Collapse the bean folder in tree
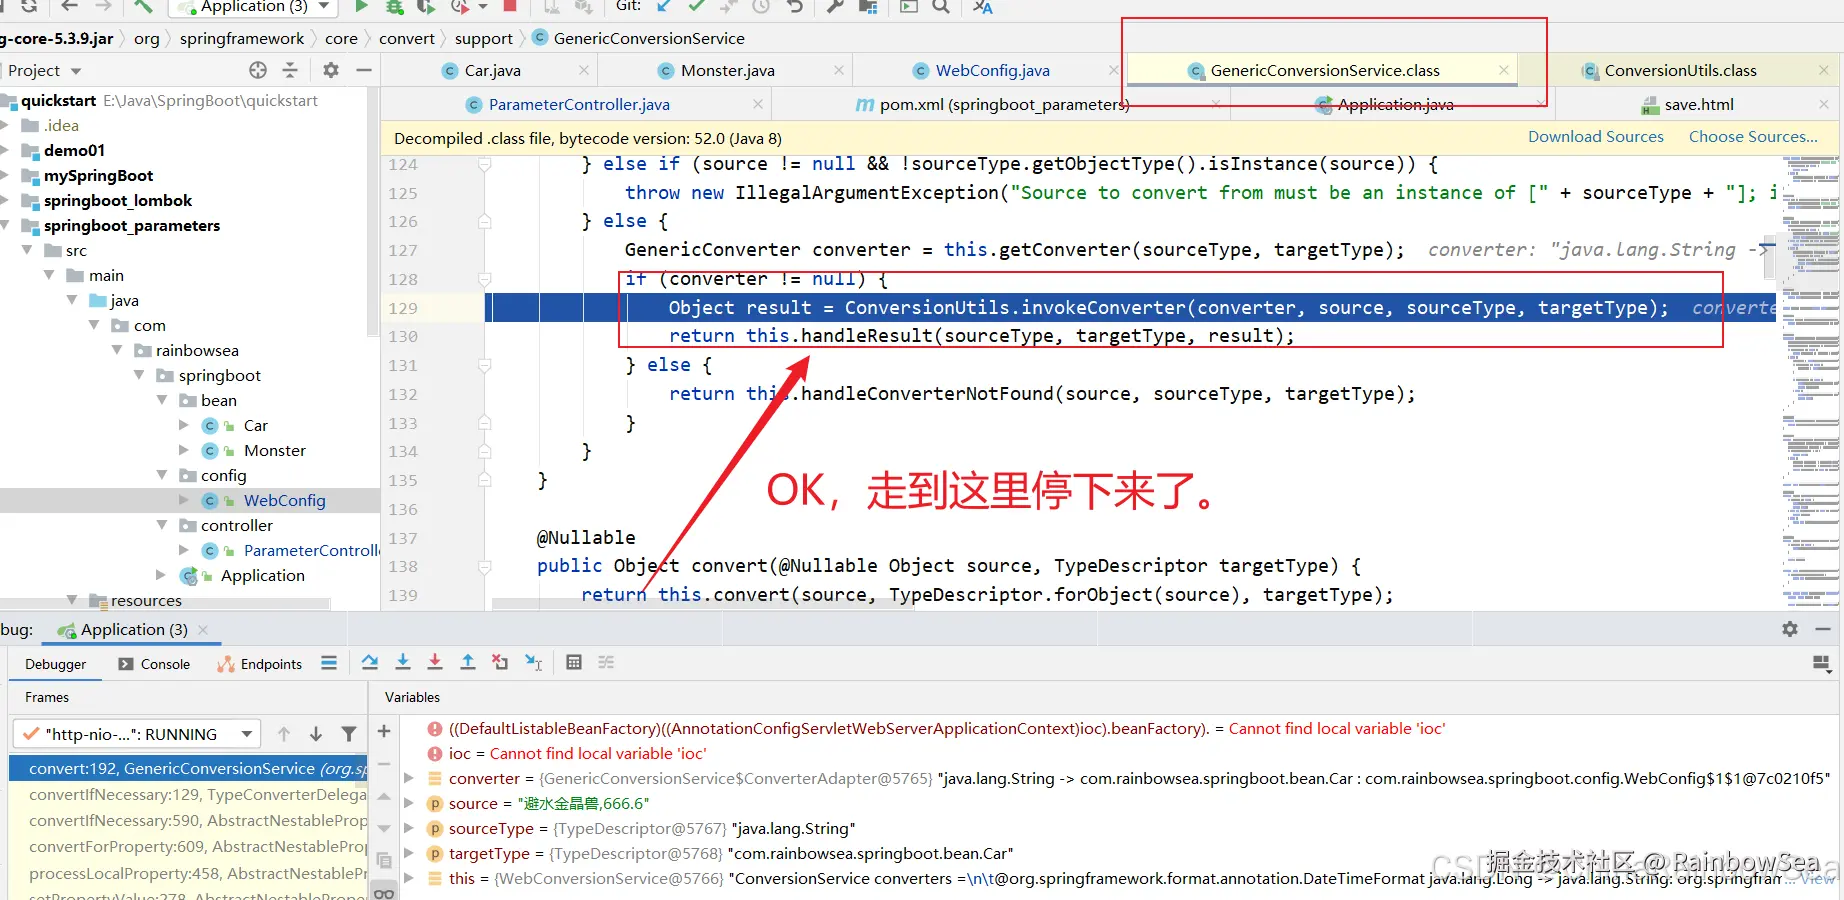Screen dimensions: 1844x900 [162, 400]
